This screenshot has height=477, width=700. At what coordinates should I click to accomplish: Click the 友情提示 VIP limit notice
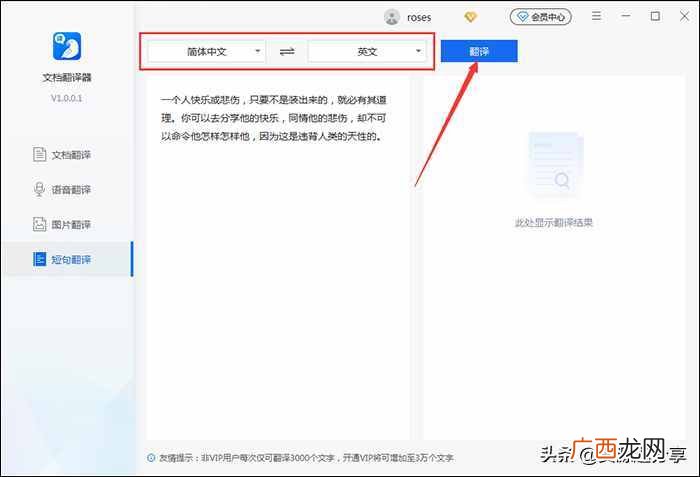click(306, 458)
